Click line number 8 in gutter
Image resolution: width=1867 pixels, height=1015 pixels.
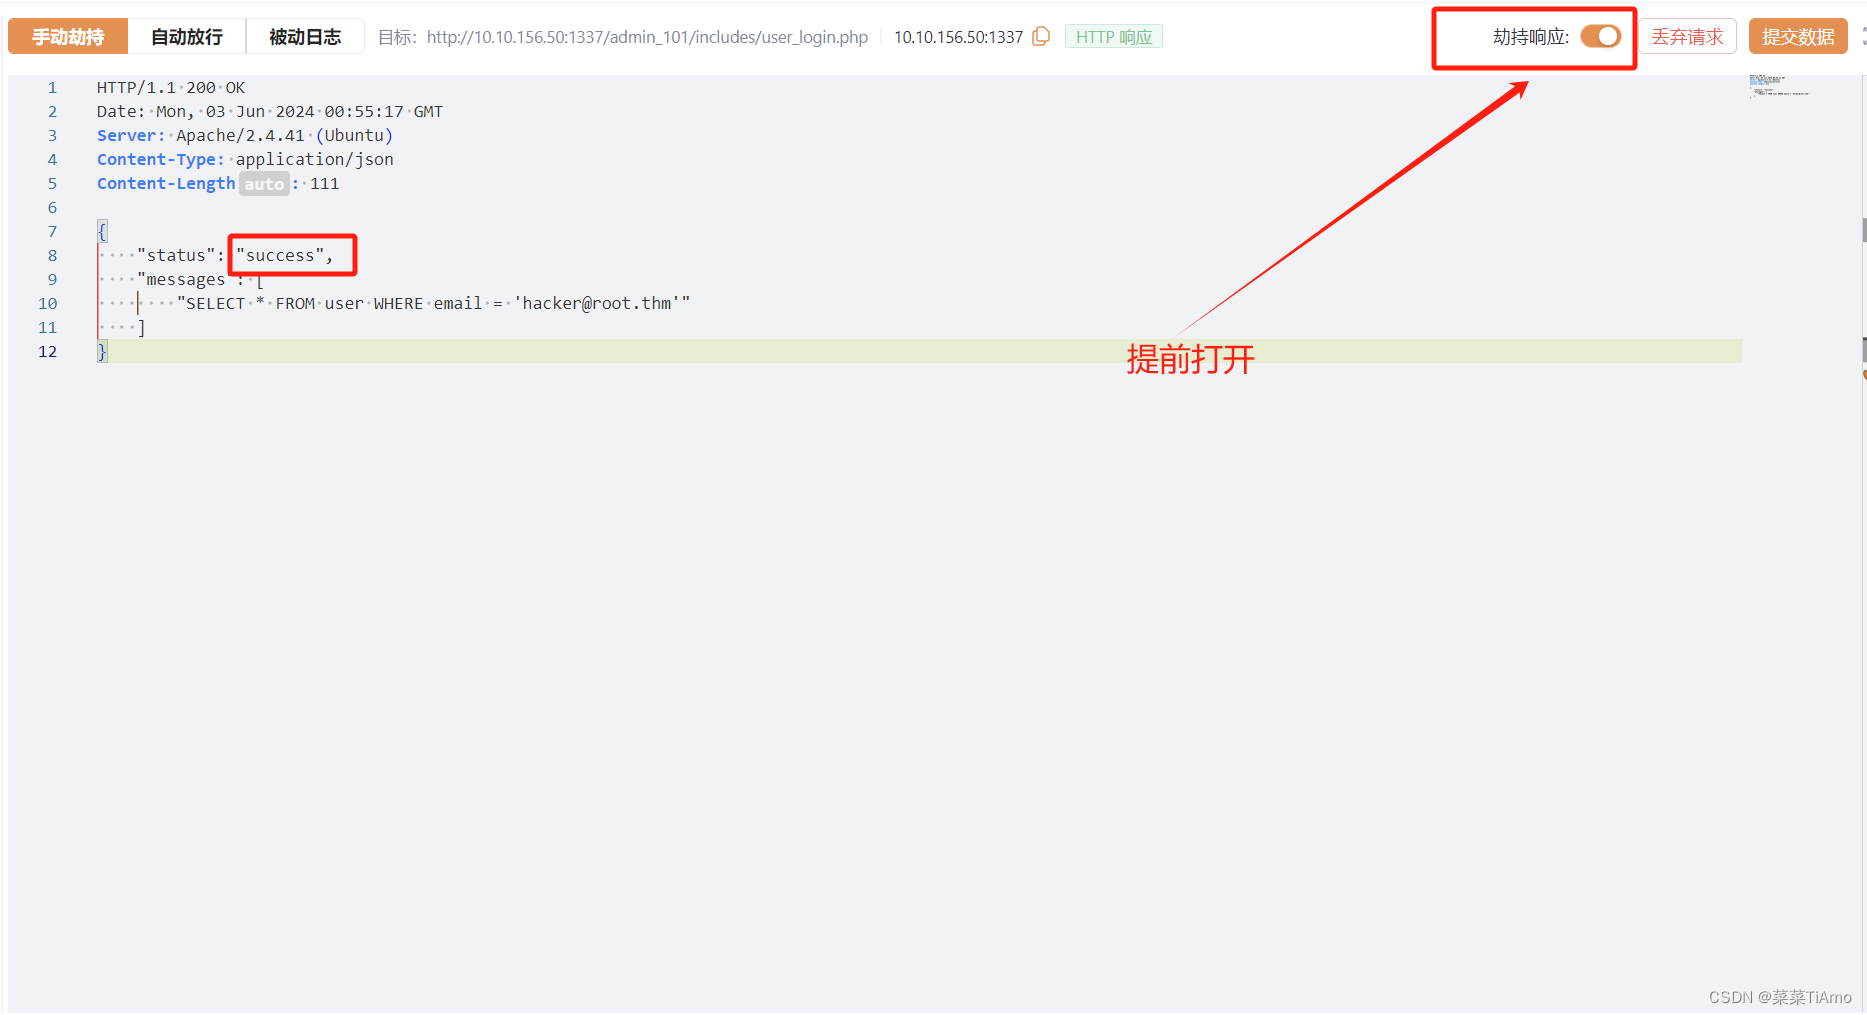[x=52, y=256]
